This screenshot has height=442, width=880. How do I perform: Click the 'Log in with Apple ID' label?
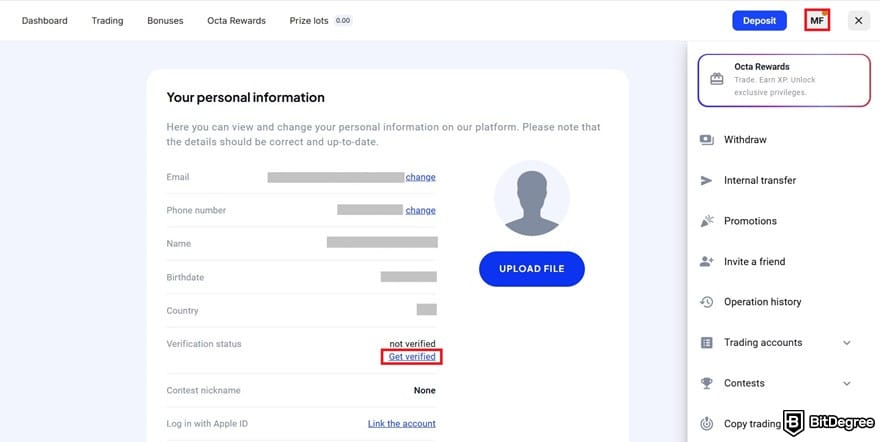point(207,424)
